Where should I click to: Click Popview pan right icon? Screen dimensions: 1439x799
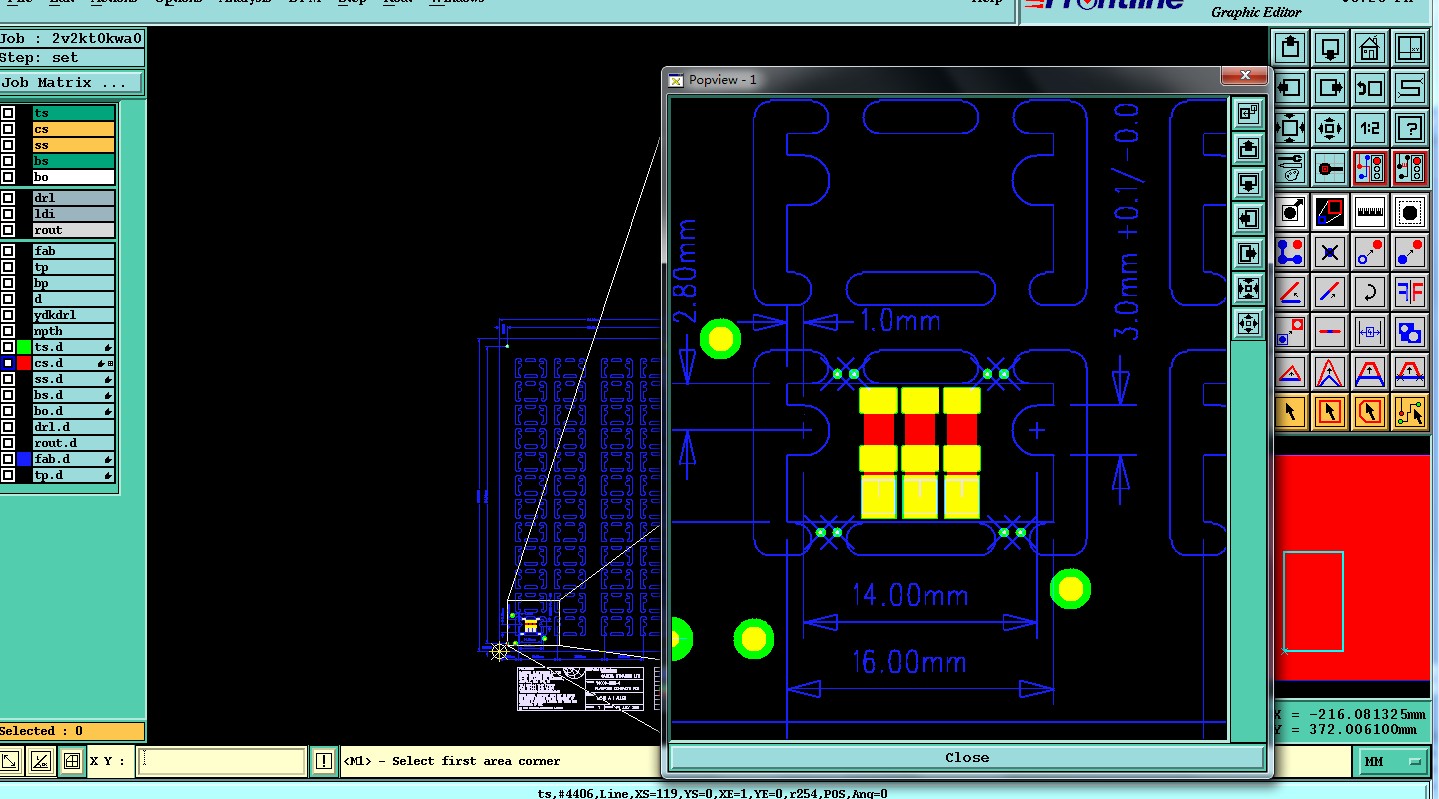tap(1248, 253)
